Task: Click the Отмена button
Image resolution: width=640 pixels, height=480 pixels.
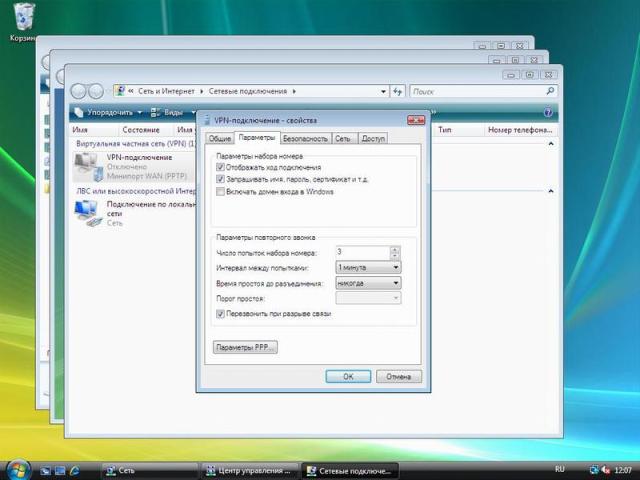Action: click(399, 376)
